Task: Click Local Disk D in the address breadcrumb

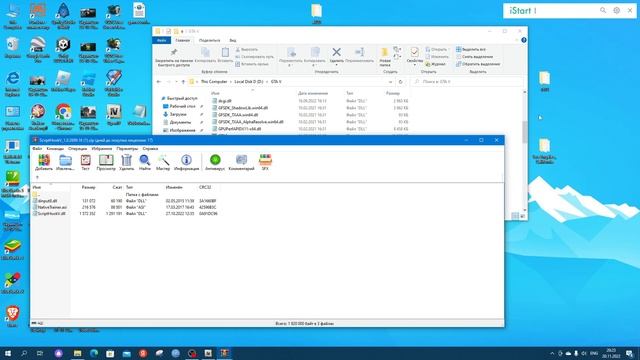Action: click(249, 82)
